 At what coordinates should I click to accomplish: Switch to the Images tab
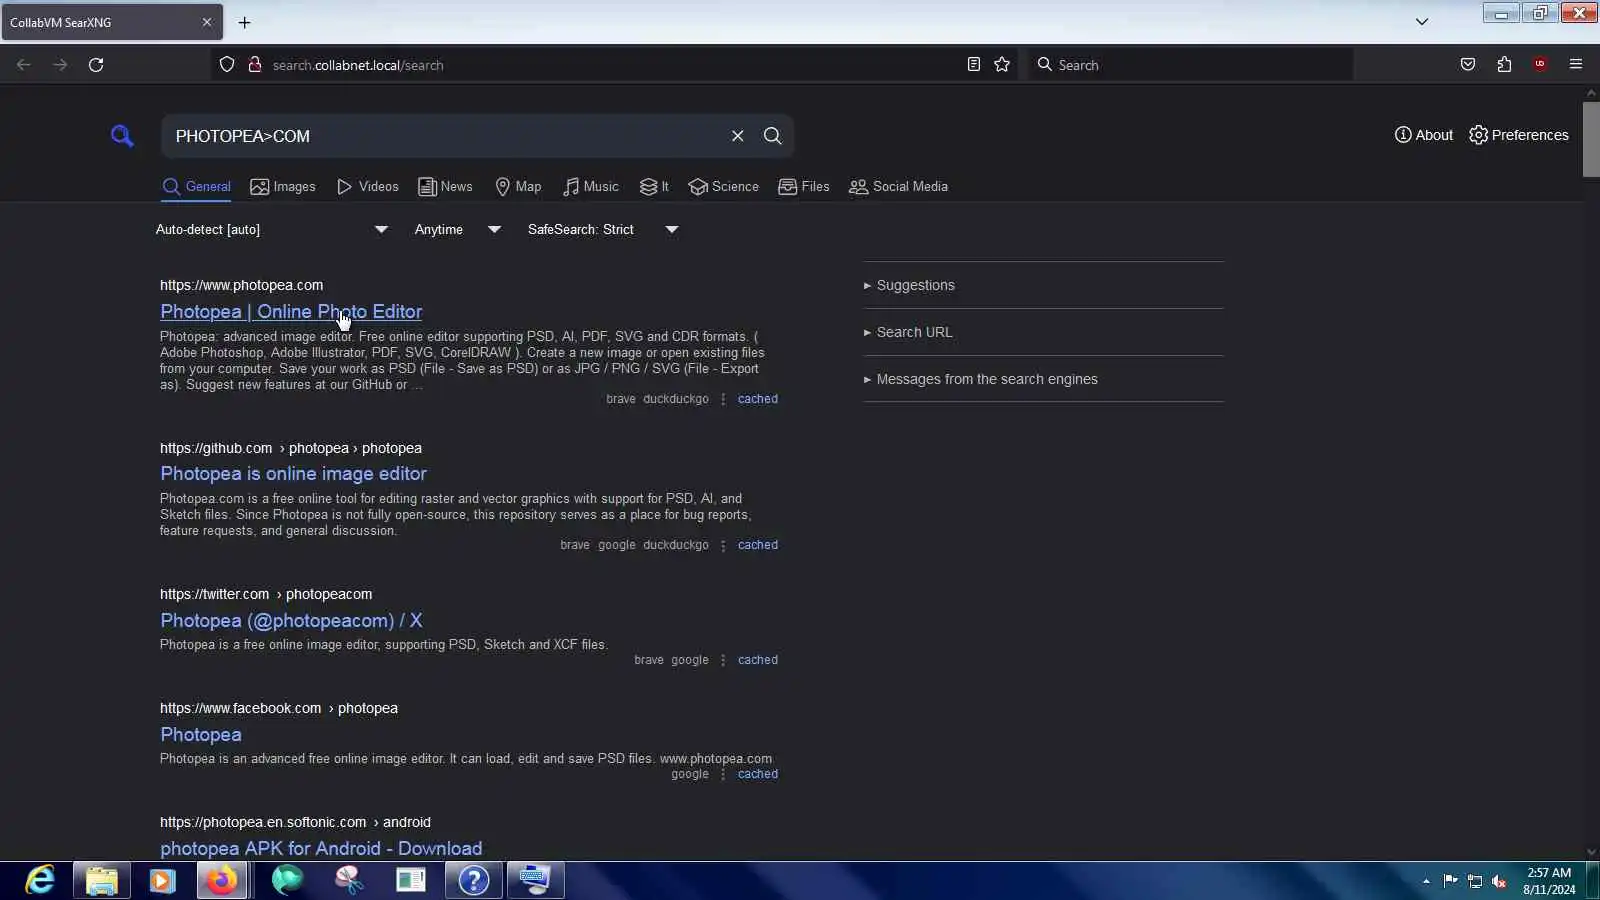pyautogui.click(x=283, y=187)
